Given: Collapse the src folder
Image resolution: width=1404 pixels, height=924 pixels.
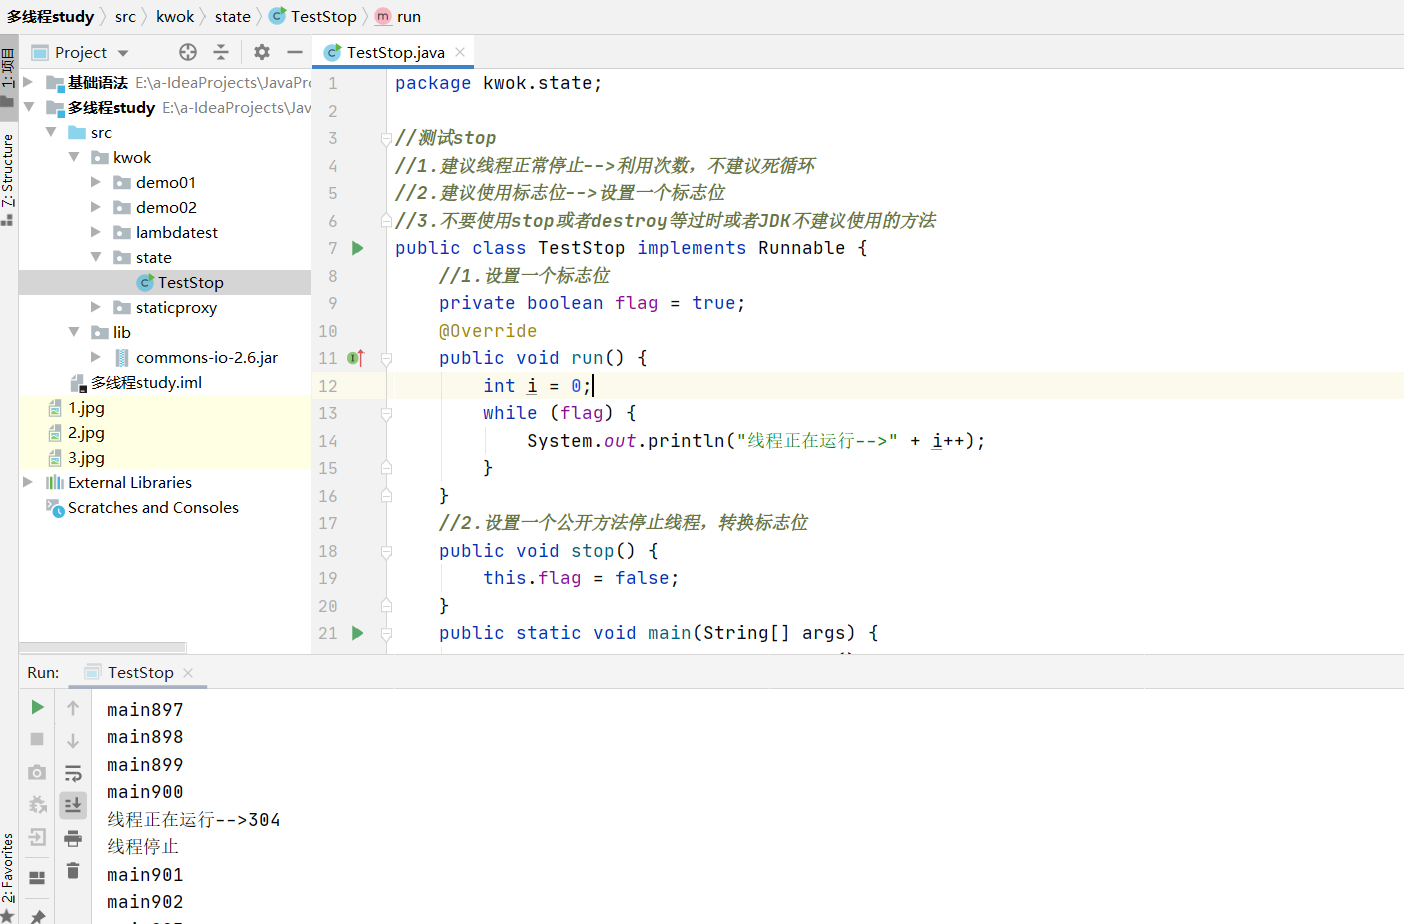Looking at the screenshot, I should pyautogui.click(x=51, y=132).
